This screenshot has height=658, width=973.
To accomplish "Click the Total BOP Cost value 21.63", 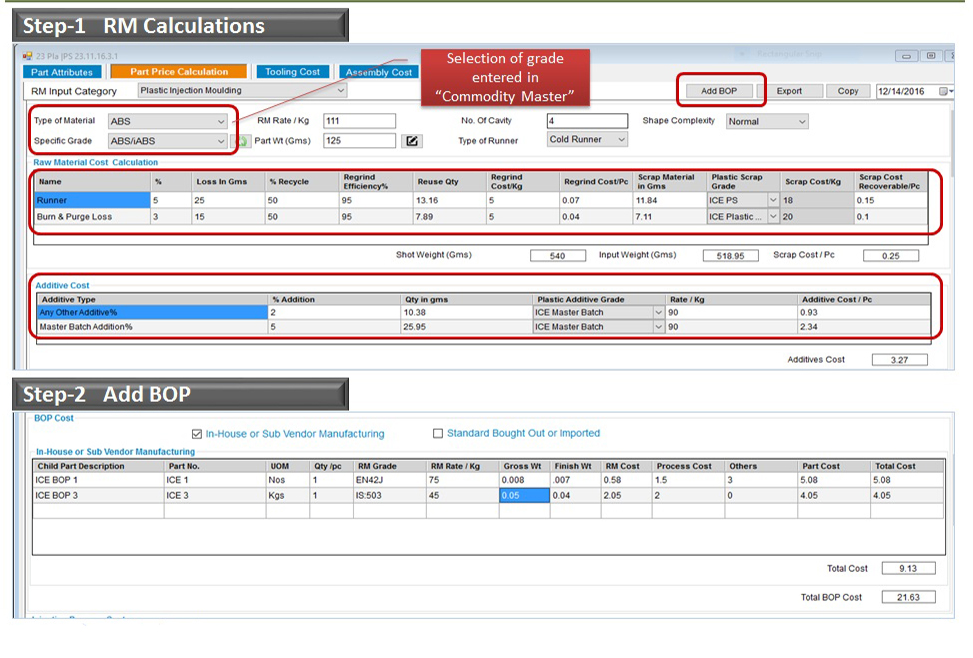I will coord(908,597).
